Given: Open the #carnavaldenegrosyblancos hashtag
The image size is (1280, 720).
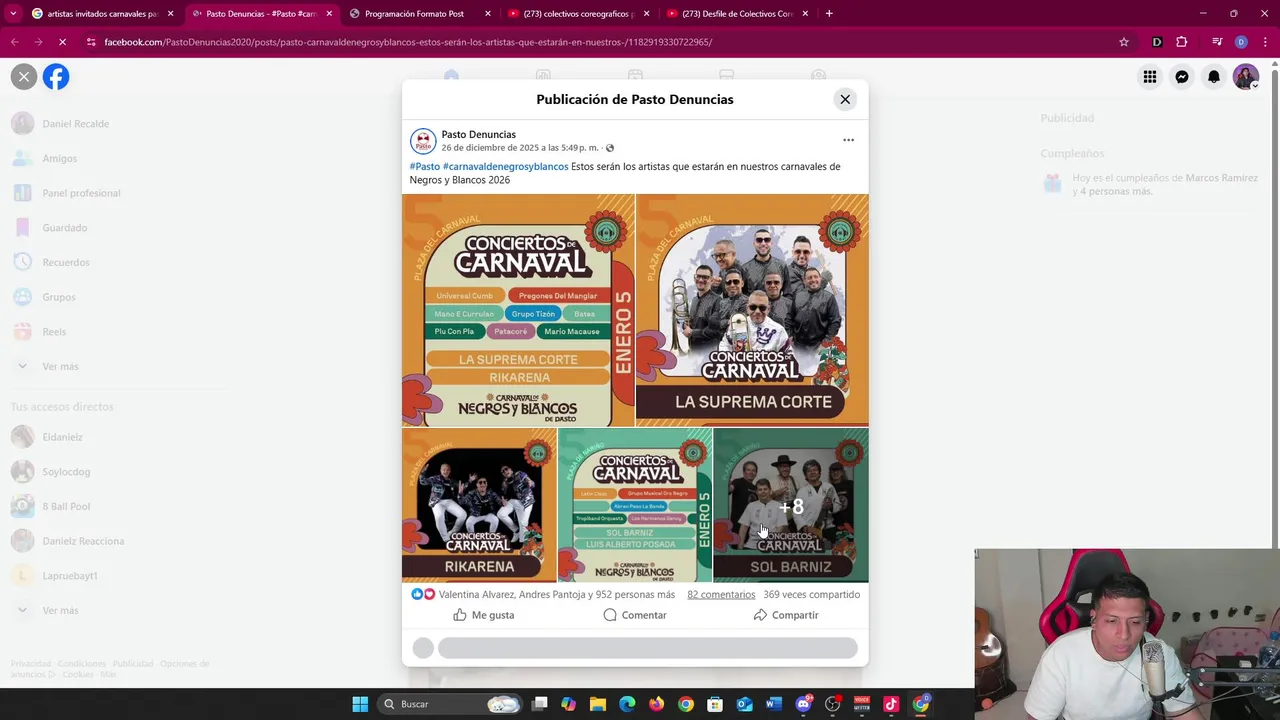Looking at the screenshot, I should tap(505, 167).
